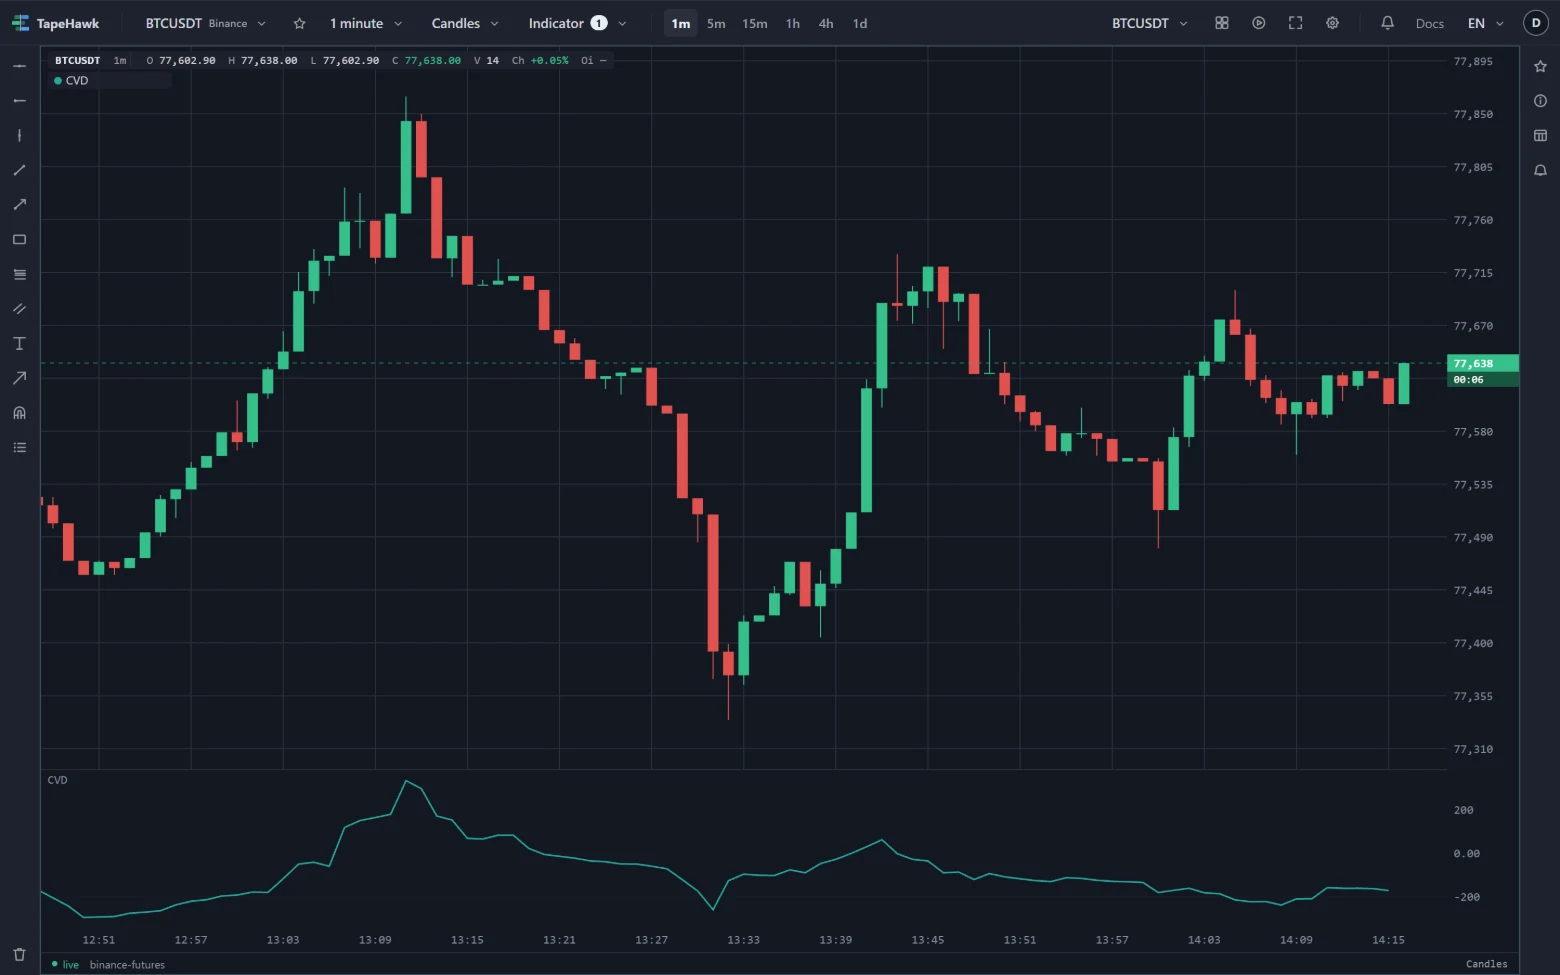Click the Ch +0.05% change value
The height and width of the screenshot is (975, 1560).
540,61
